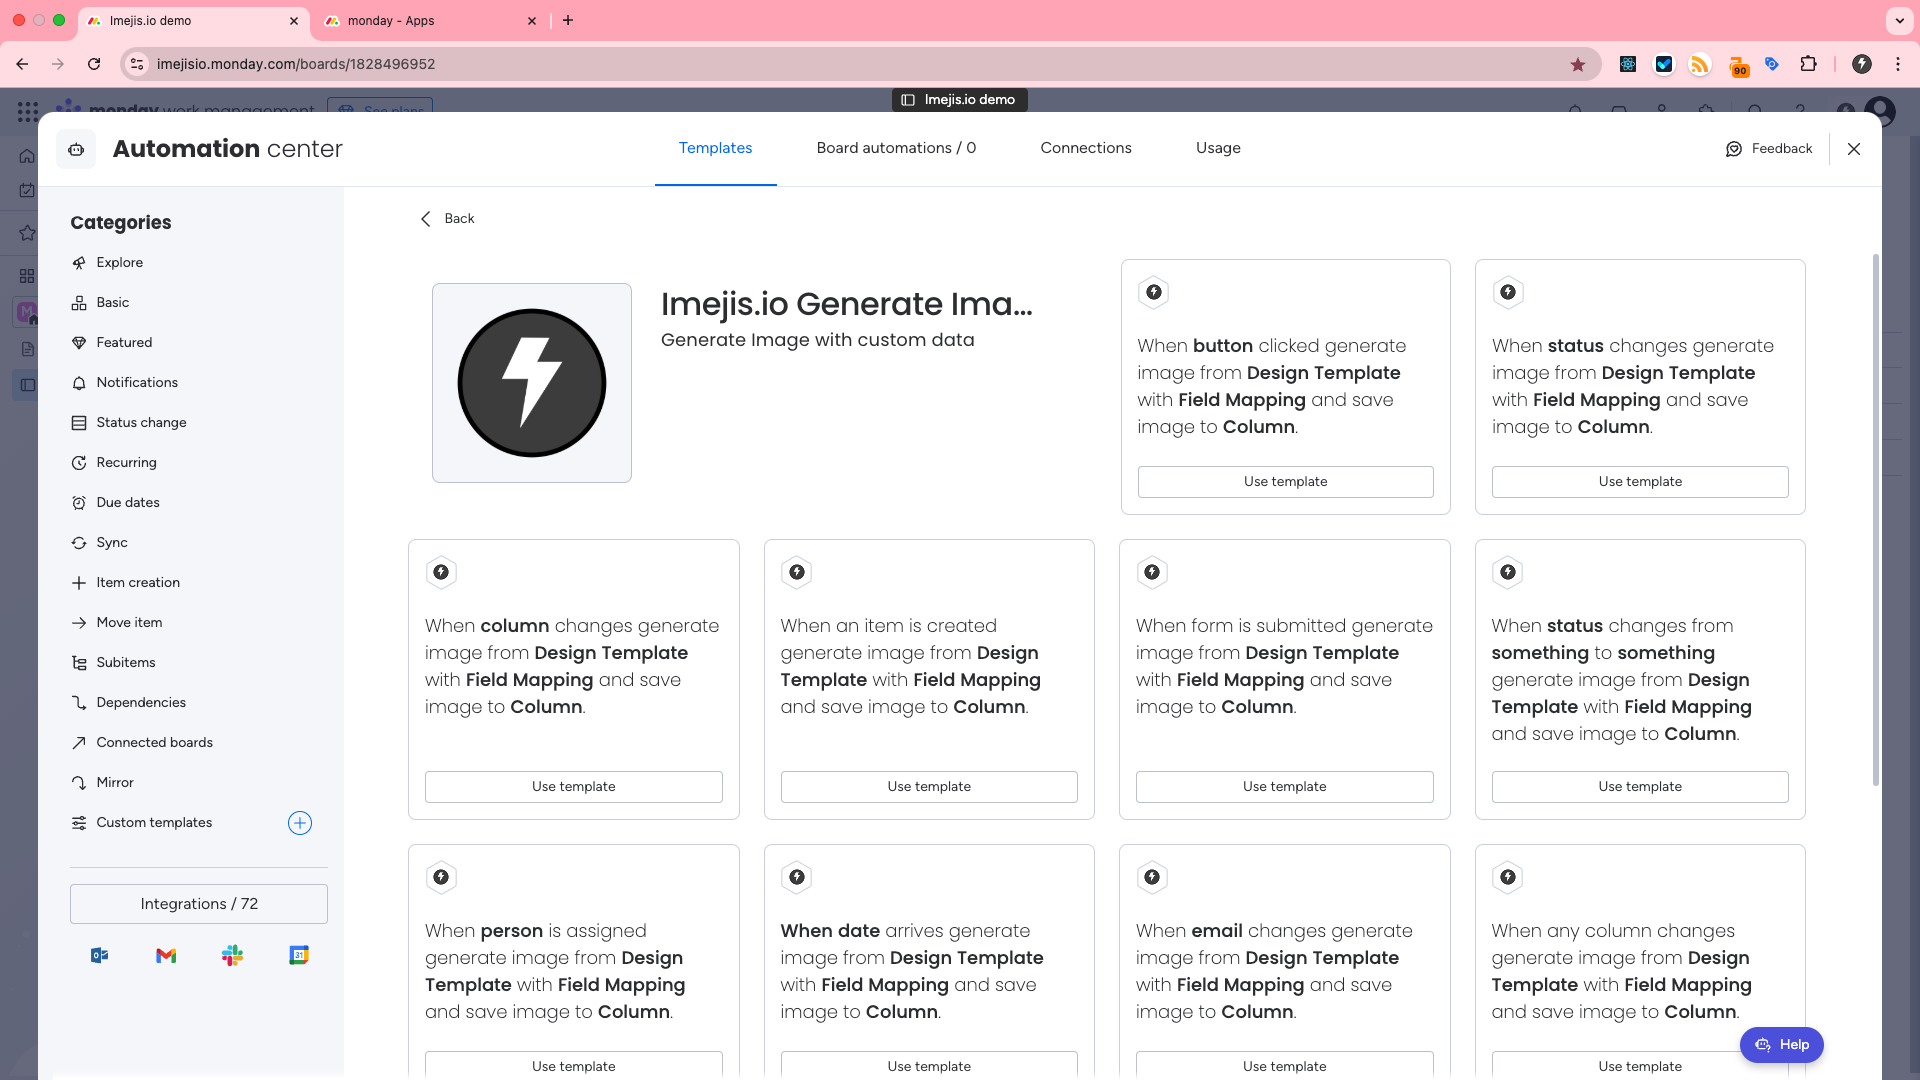Click the Mirror category icon
The image size is (1920, 1080).
[79, 783]
